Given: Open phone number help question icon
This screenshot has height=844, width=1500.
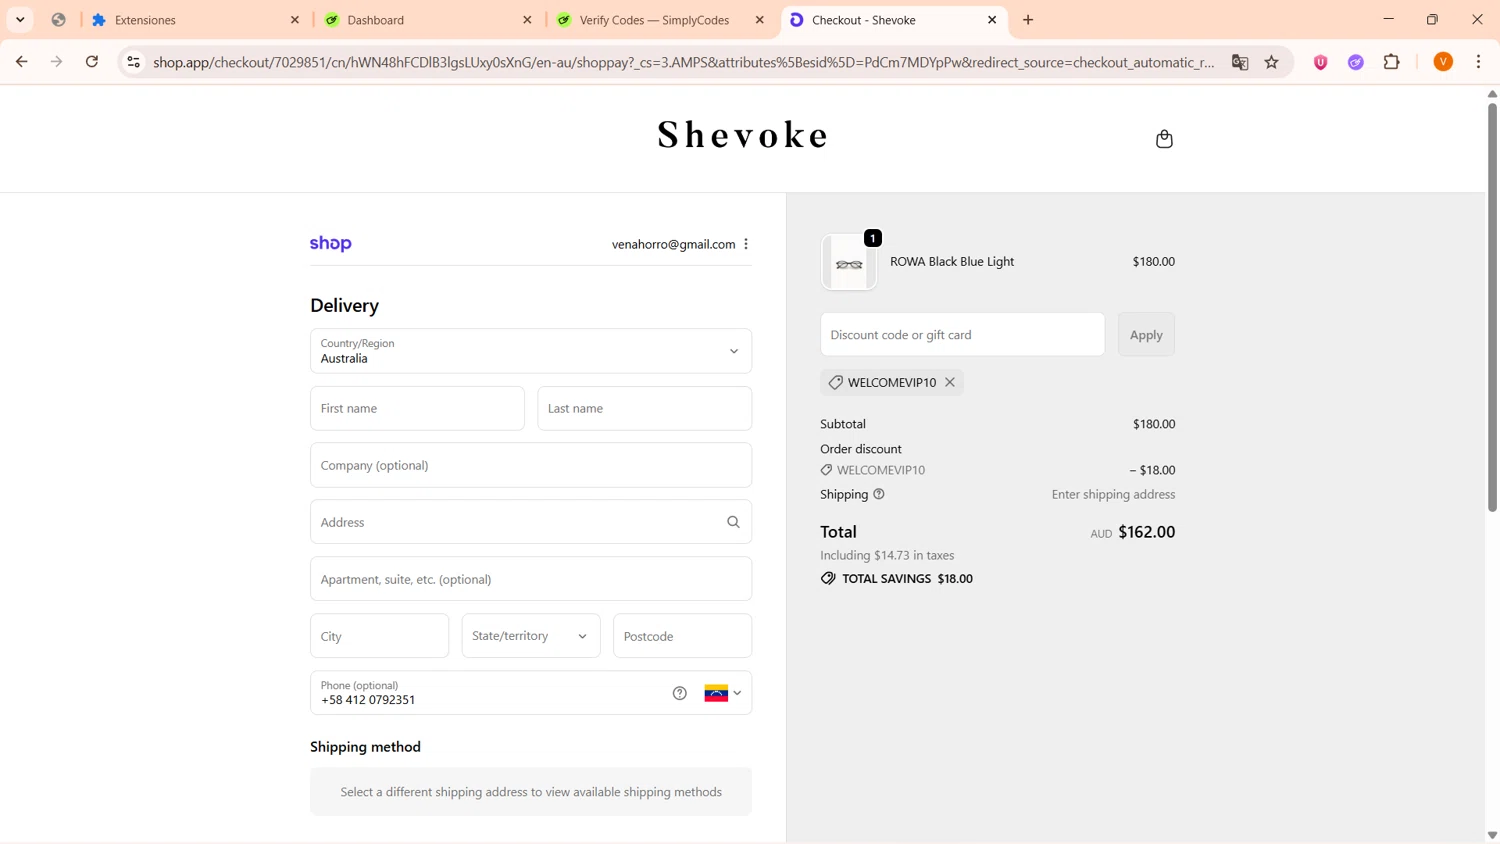Looking at the screenshot, I should coord(680,693).
